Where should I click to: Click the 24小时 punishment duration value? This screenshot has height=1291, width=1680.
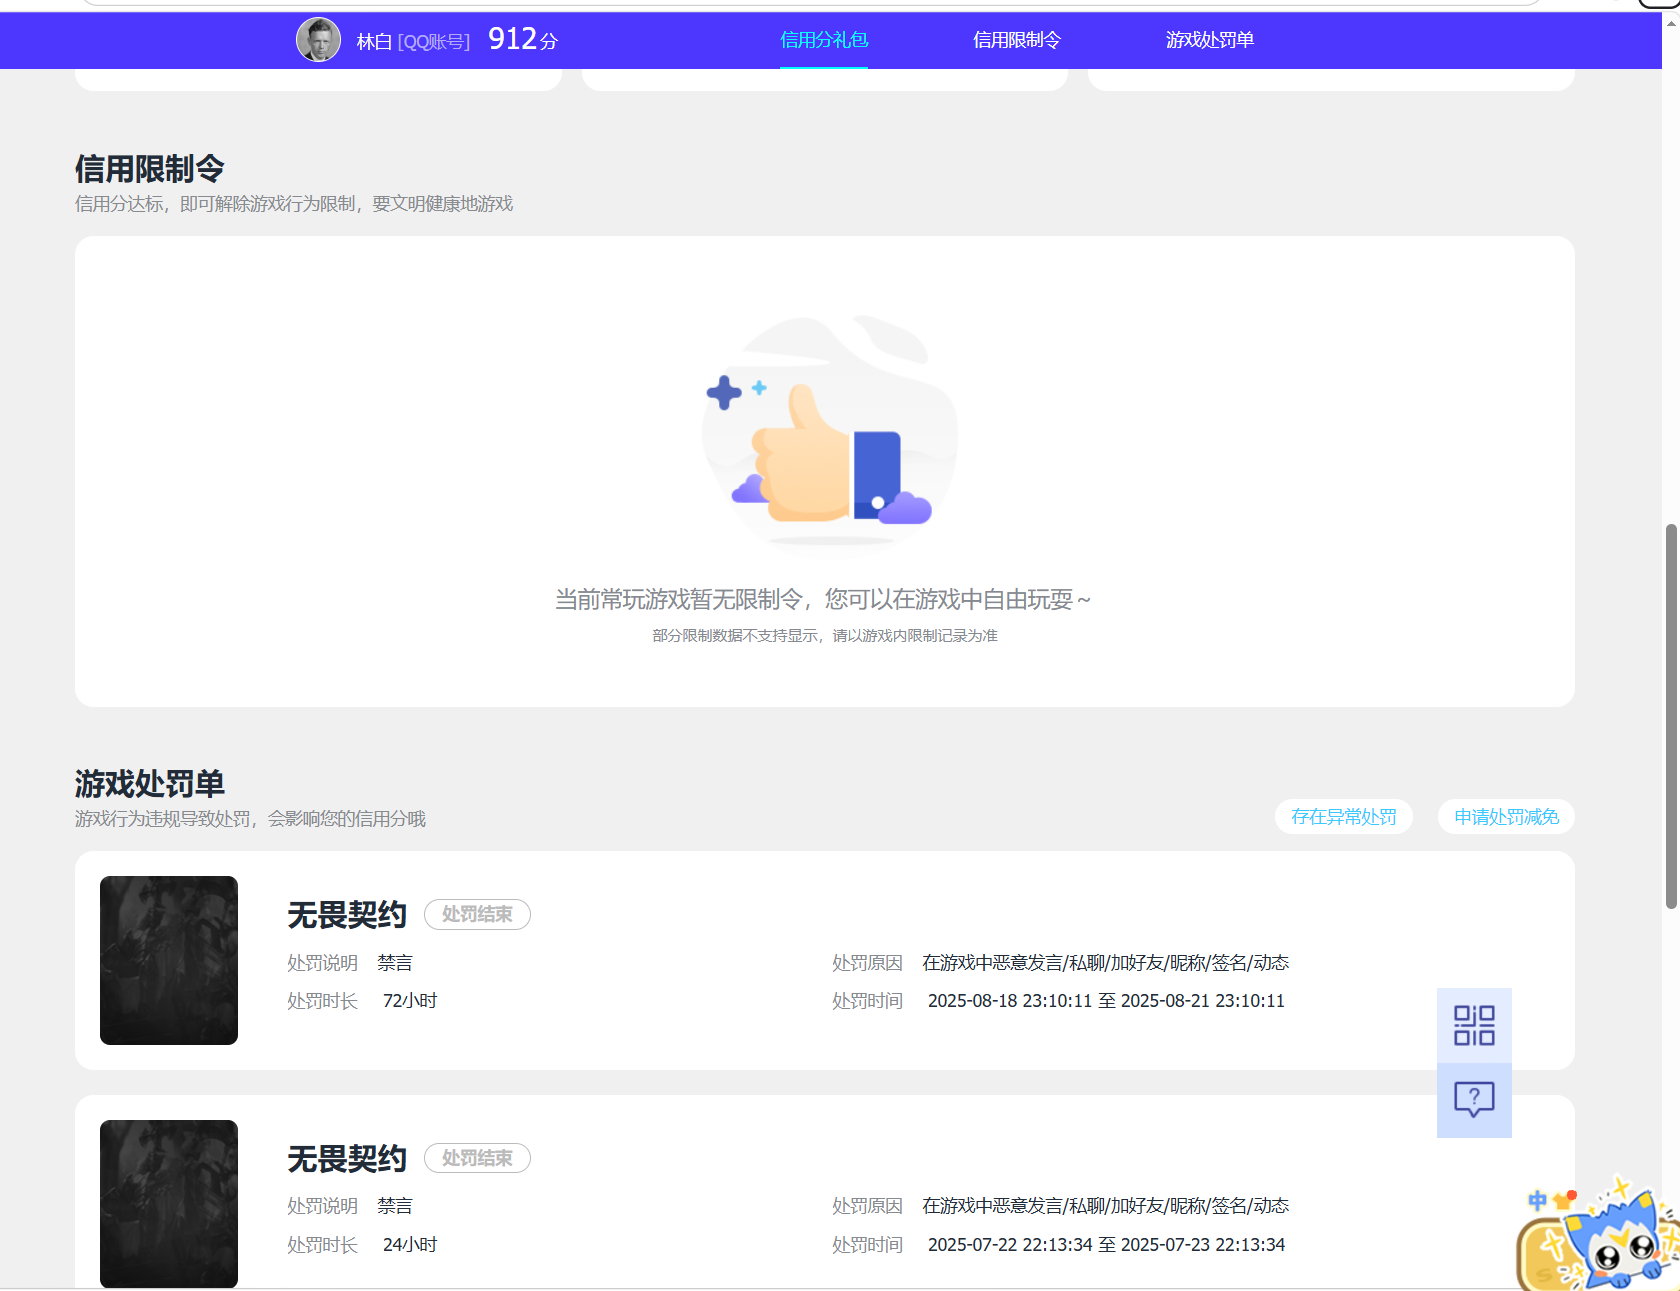coord(410,1245)
